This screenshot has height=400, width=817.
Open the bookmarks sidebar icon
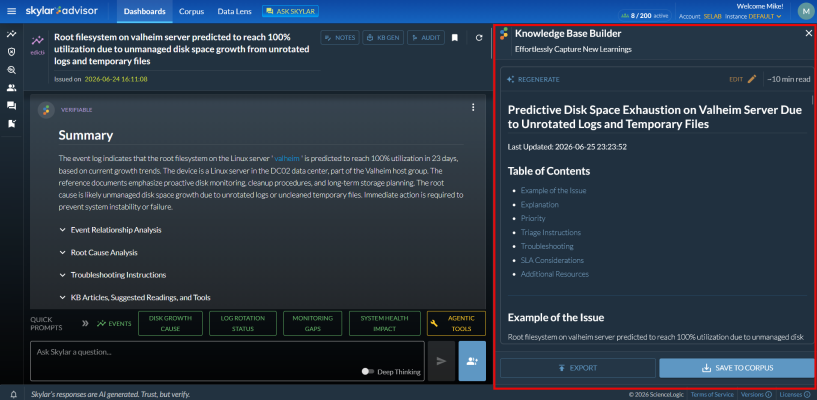(x=11, y=123)
